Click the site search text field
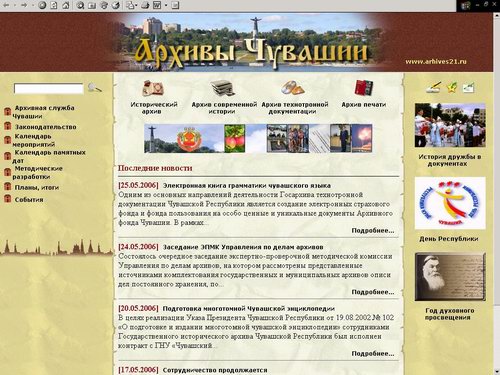Image resolution: width=500 pixels, height=375 pixels. coord(49,89)
